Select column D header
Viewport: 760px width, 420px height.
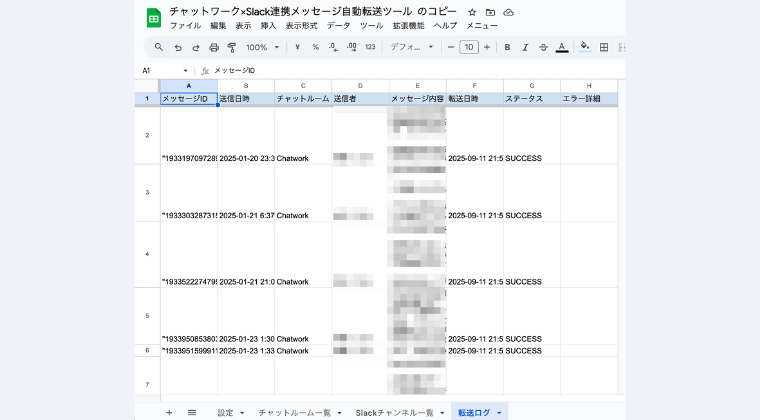tap(360, 86)
